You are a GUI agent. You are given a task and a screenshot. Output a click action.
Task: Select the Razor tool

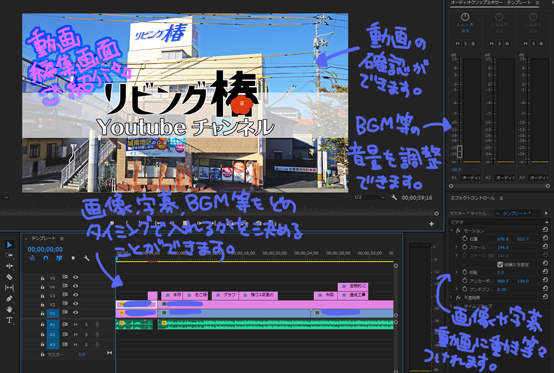click(9, 277)
